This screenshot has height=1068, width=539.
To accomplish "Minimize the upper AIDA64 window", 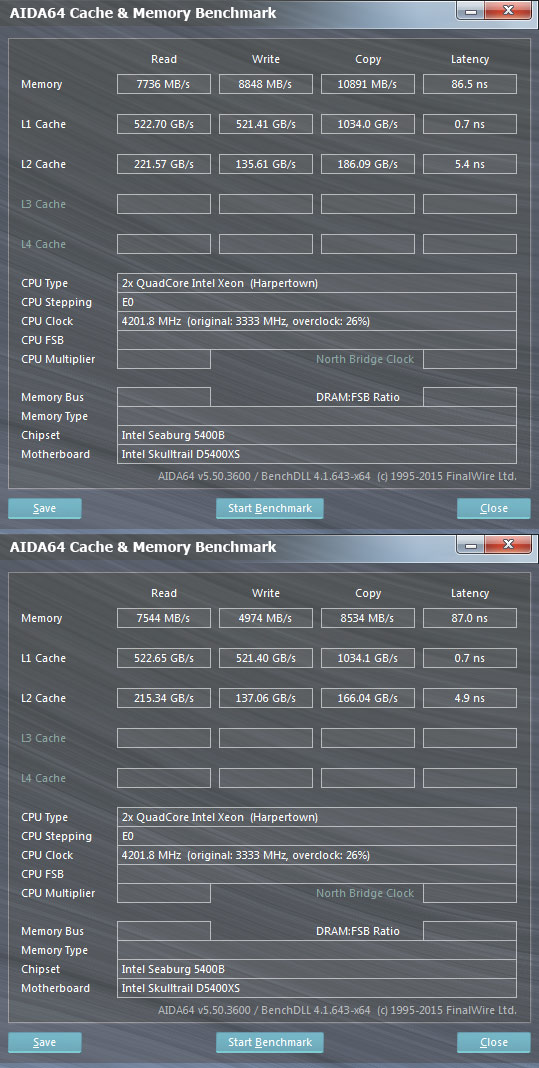I will click(469, 11).
